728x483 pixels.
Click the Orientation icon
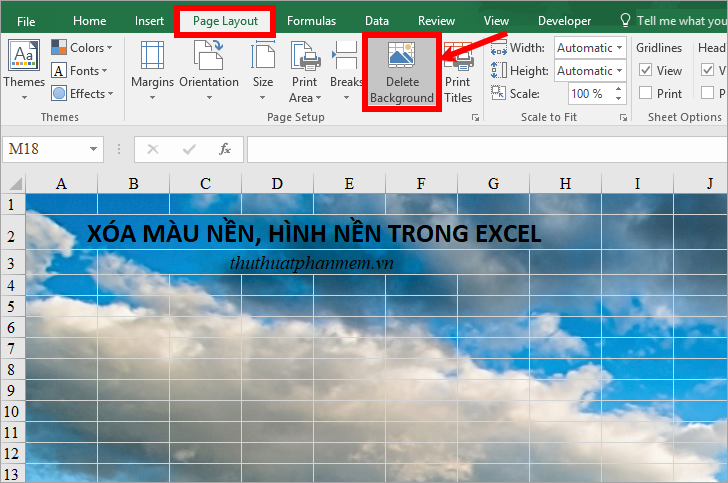point(208,55)
